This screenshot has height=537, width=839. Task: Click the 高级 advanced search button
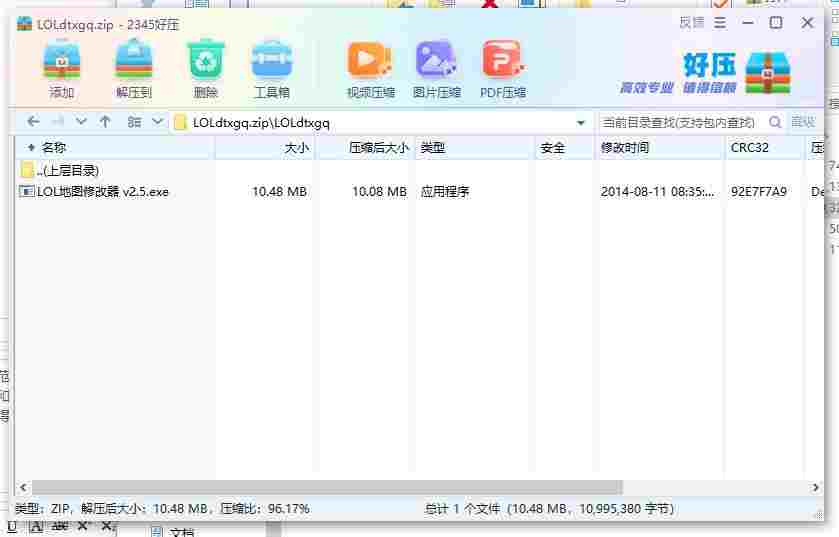[803, 122]
